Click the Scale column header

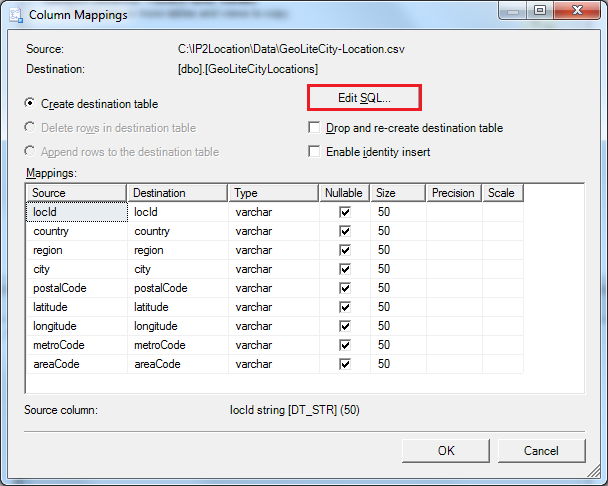[503, 193]
